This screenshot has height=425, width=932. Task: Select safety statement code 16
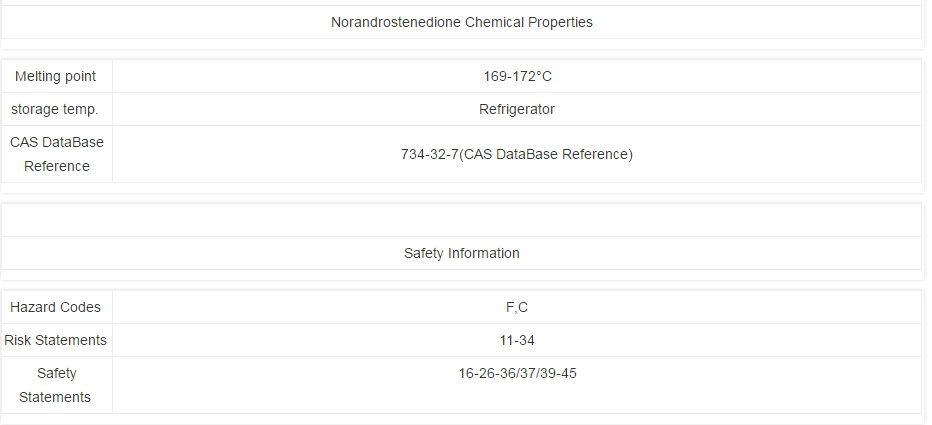[466, 373]
